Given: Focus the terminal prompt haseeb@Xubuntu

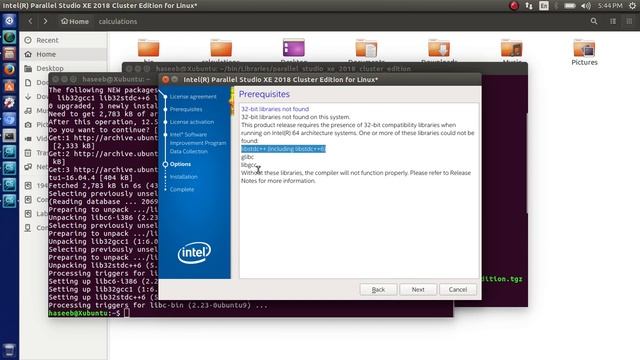Looking at the screenshot, I should tap(84, 313).
